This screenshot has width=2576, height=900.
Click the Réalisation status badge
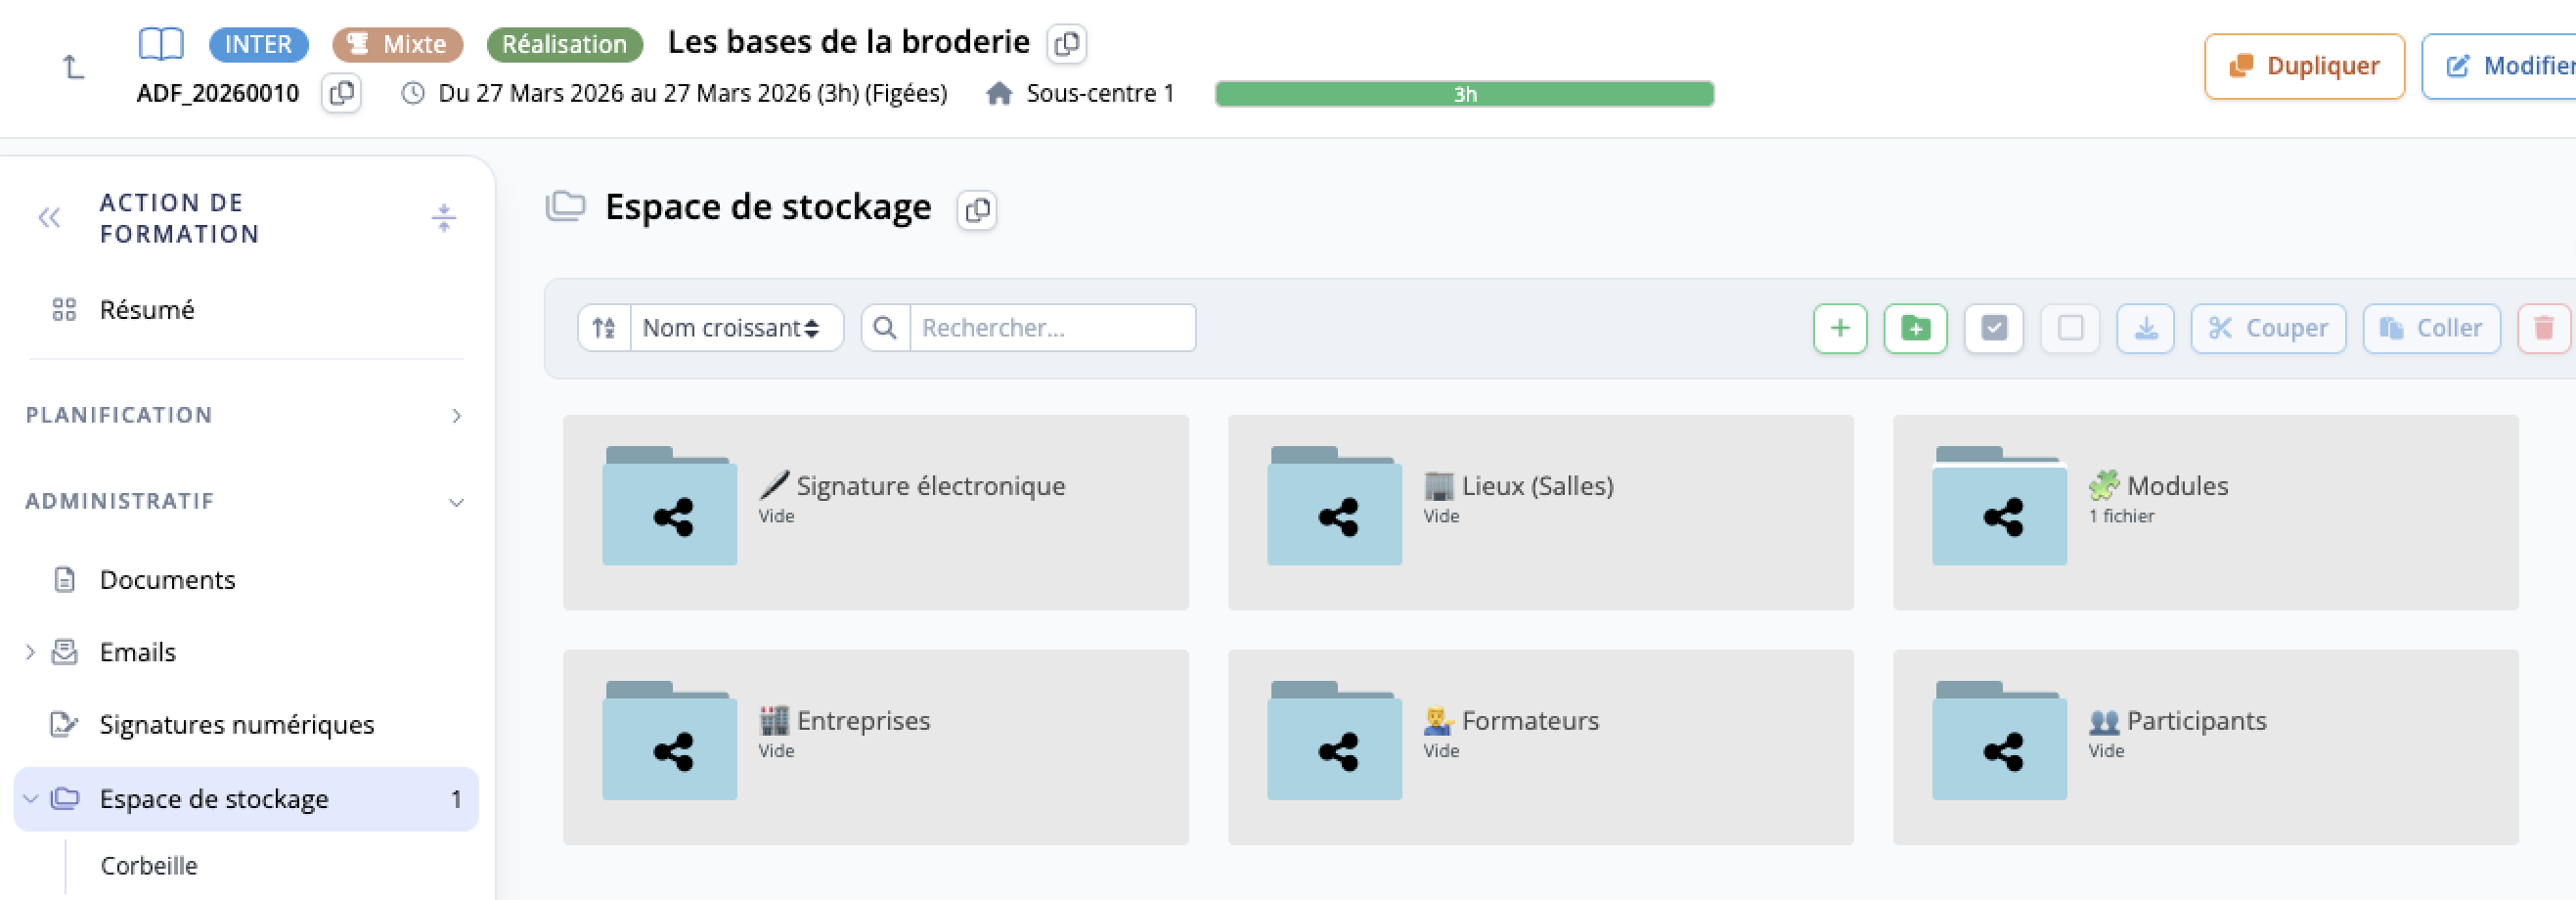tap(564, 44)
